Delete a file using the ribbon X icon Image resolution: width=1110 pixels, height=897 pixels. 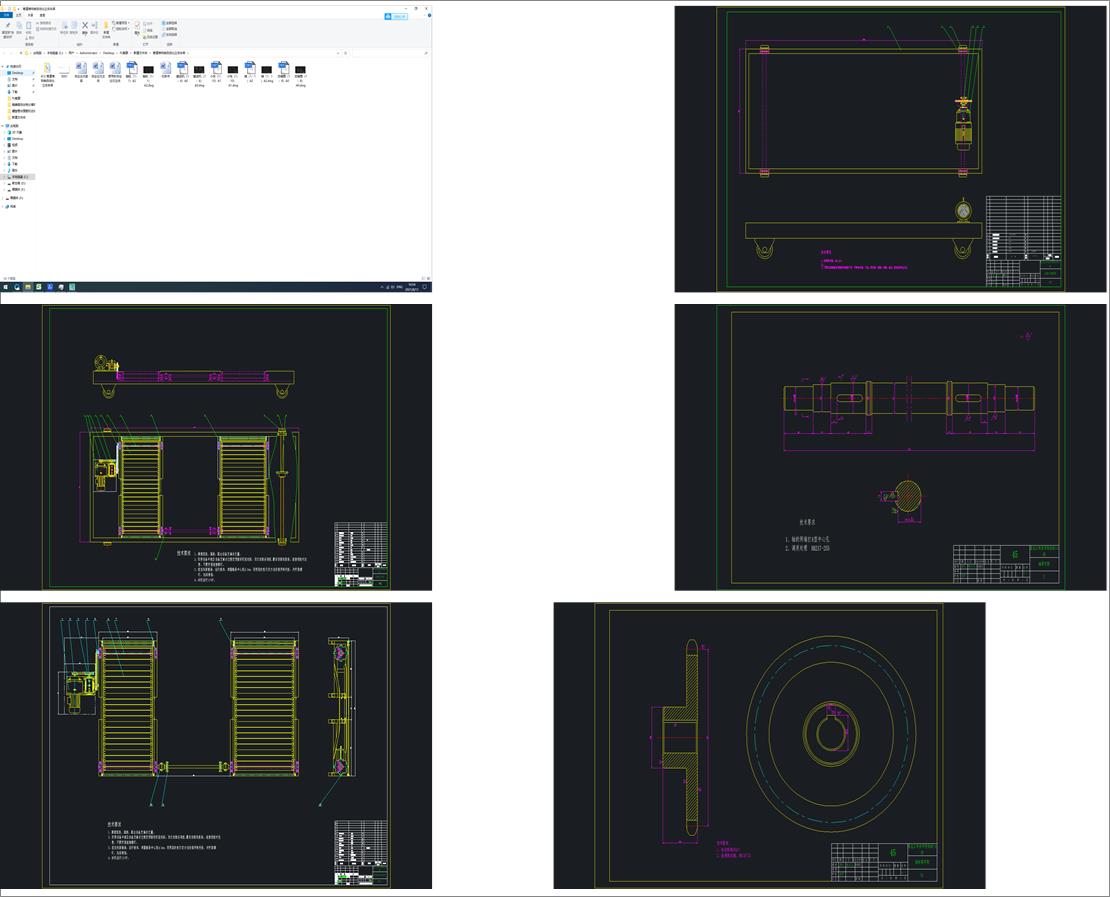85,26
